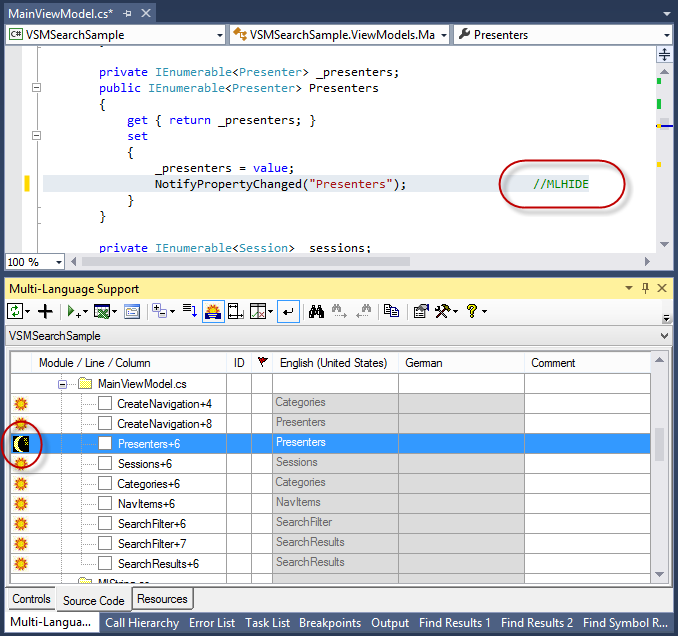Click the binoculars Find icon
678x636 pixels.
pos(316,311)
